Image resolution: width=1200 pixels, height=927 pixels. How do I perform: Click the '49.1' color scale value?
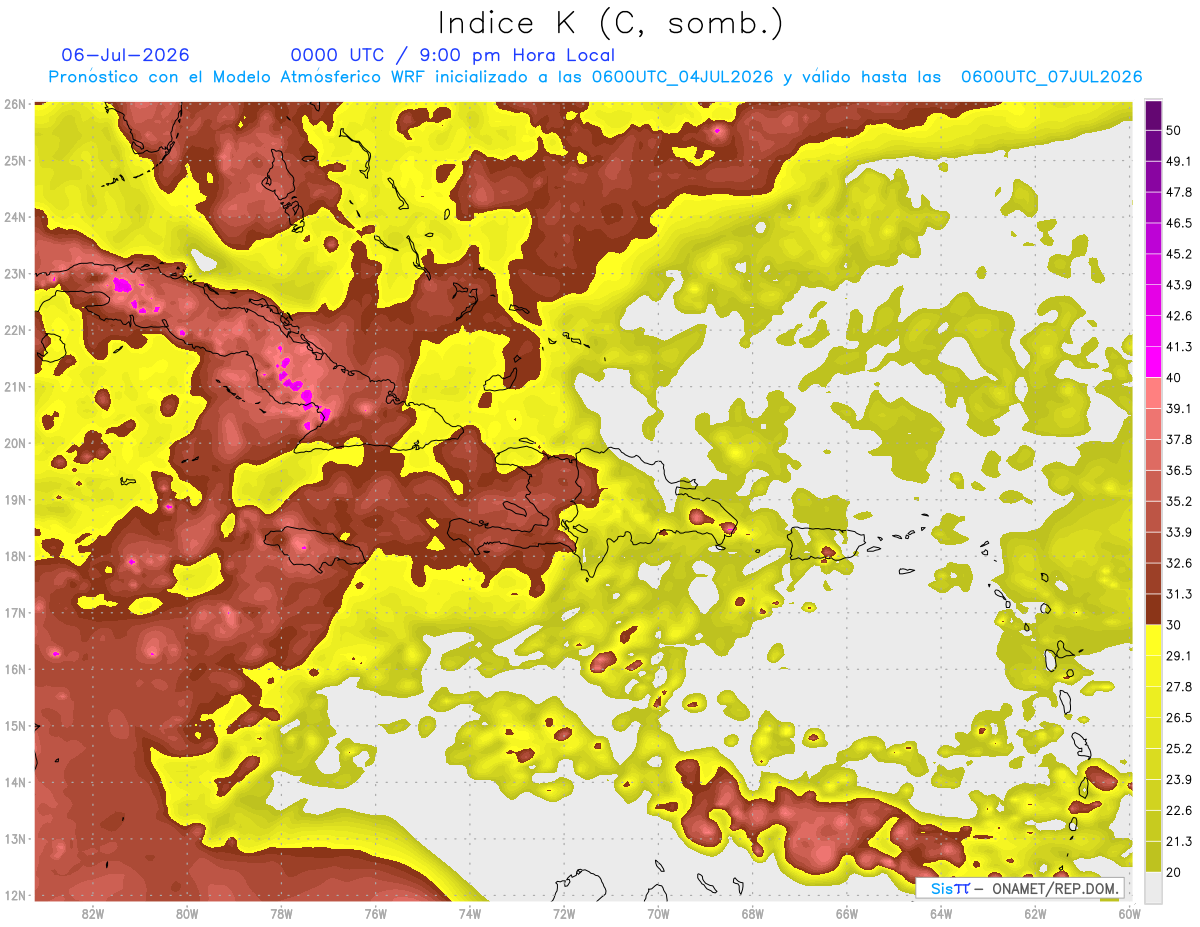pos(1179,161)
